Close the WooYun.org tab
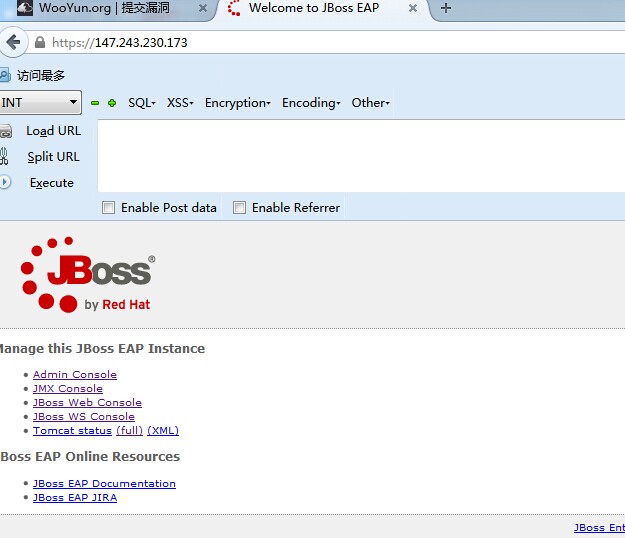 pyautogui.click(x=203, y=8)
